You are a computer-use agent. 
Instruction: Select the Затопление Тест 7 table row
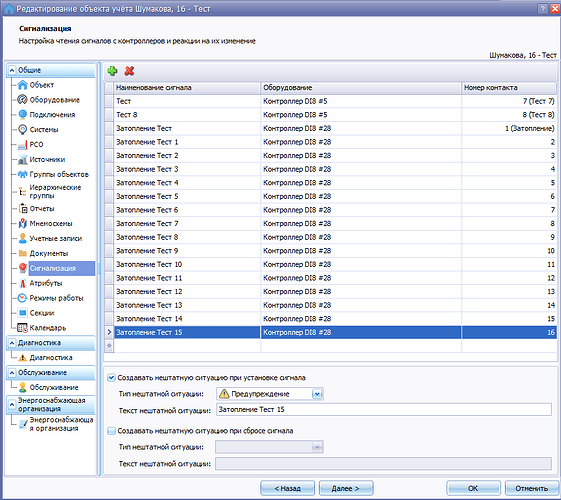point(331,224)
